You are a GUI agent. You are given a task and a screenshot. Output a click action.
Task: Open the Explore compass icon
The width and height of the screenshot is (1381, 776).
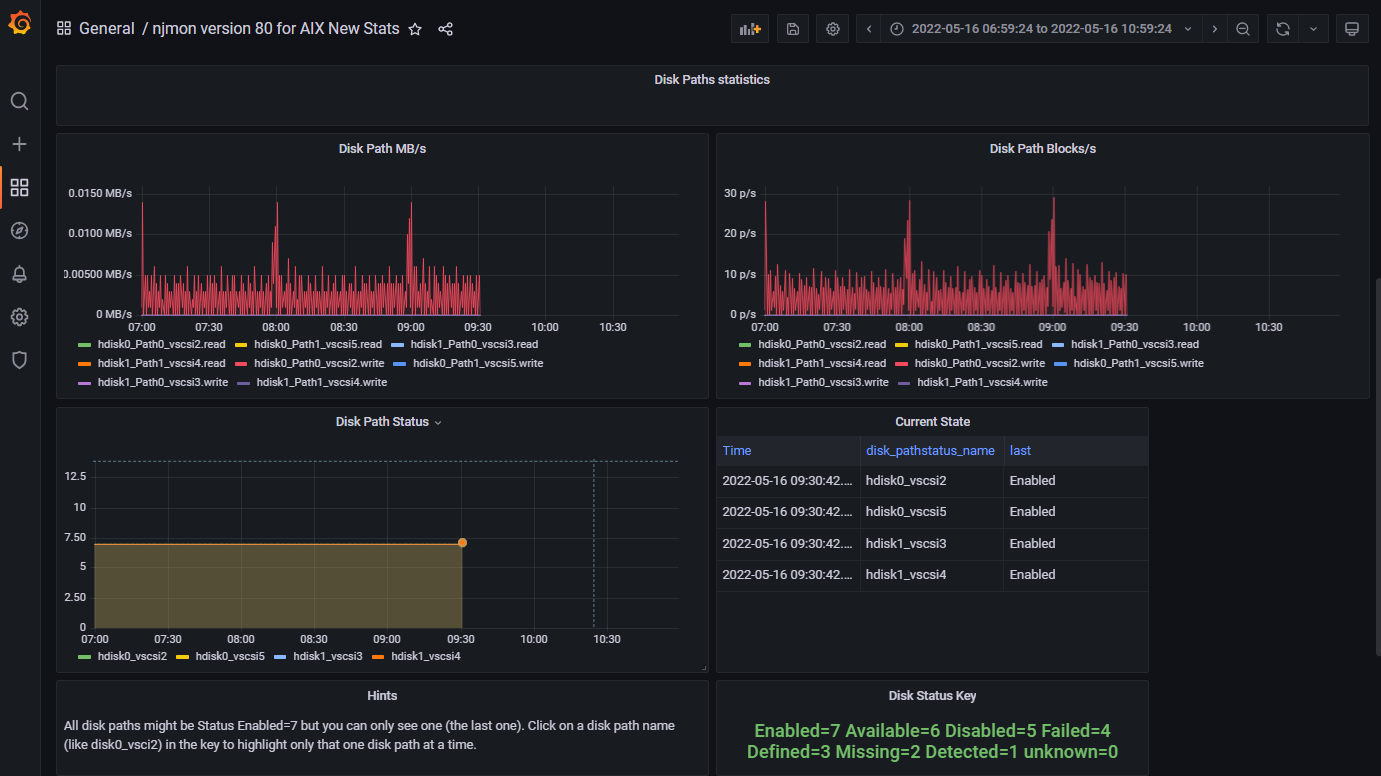[19, 231]
